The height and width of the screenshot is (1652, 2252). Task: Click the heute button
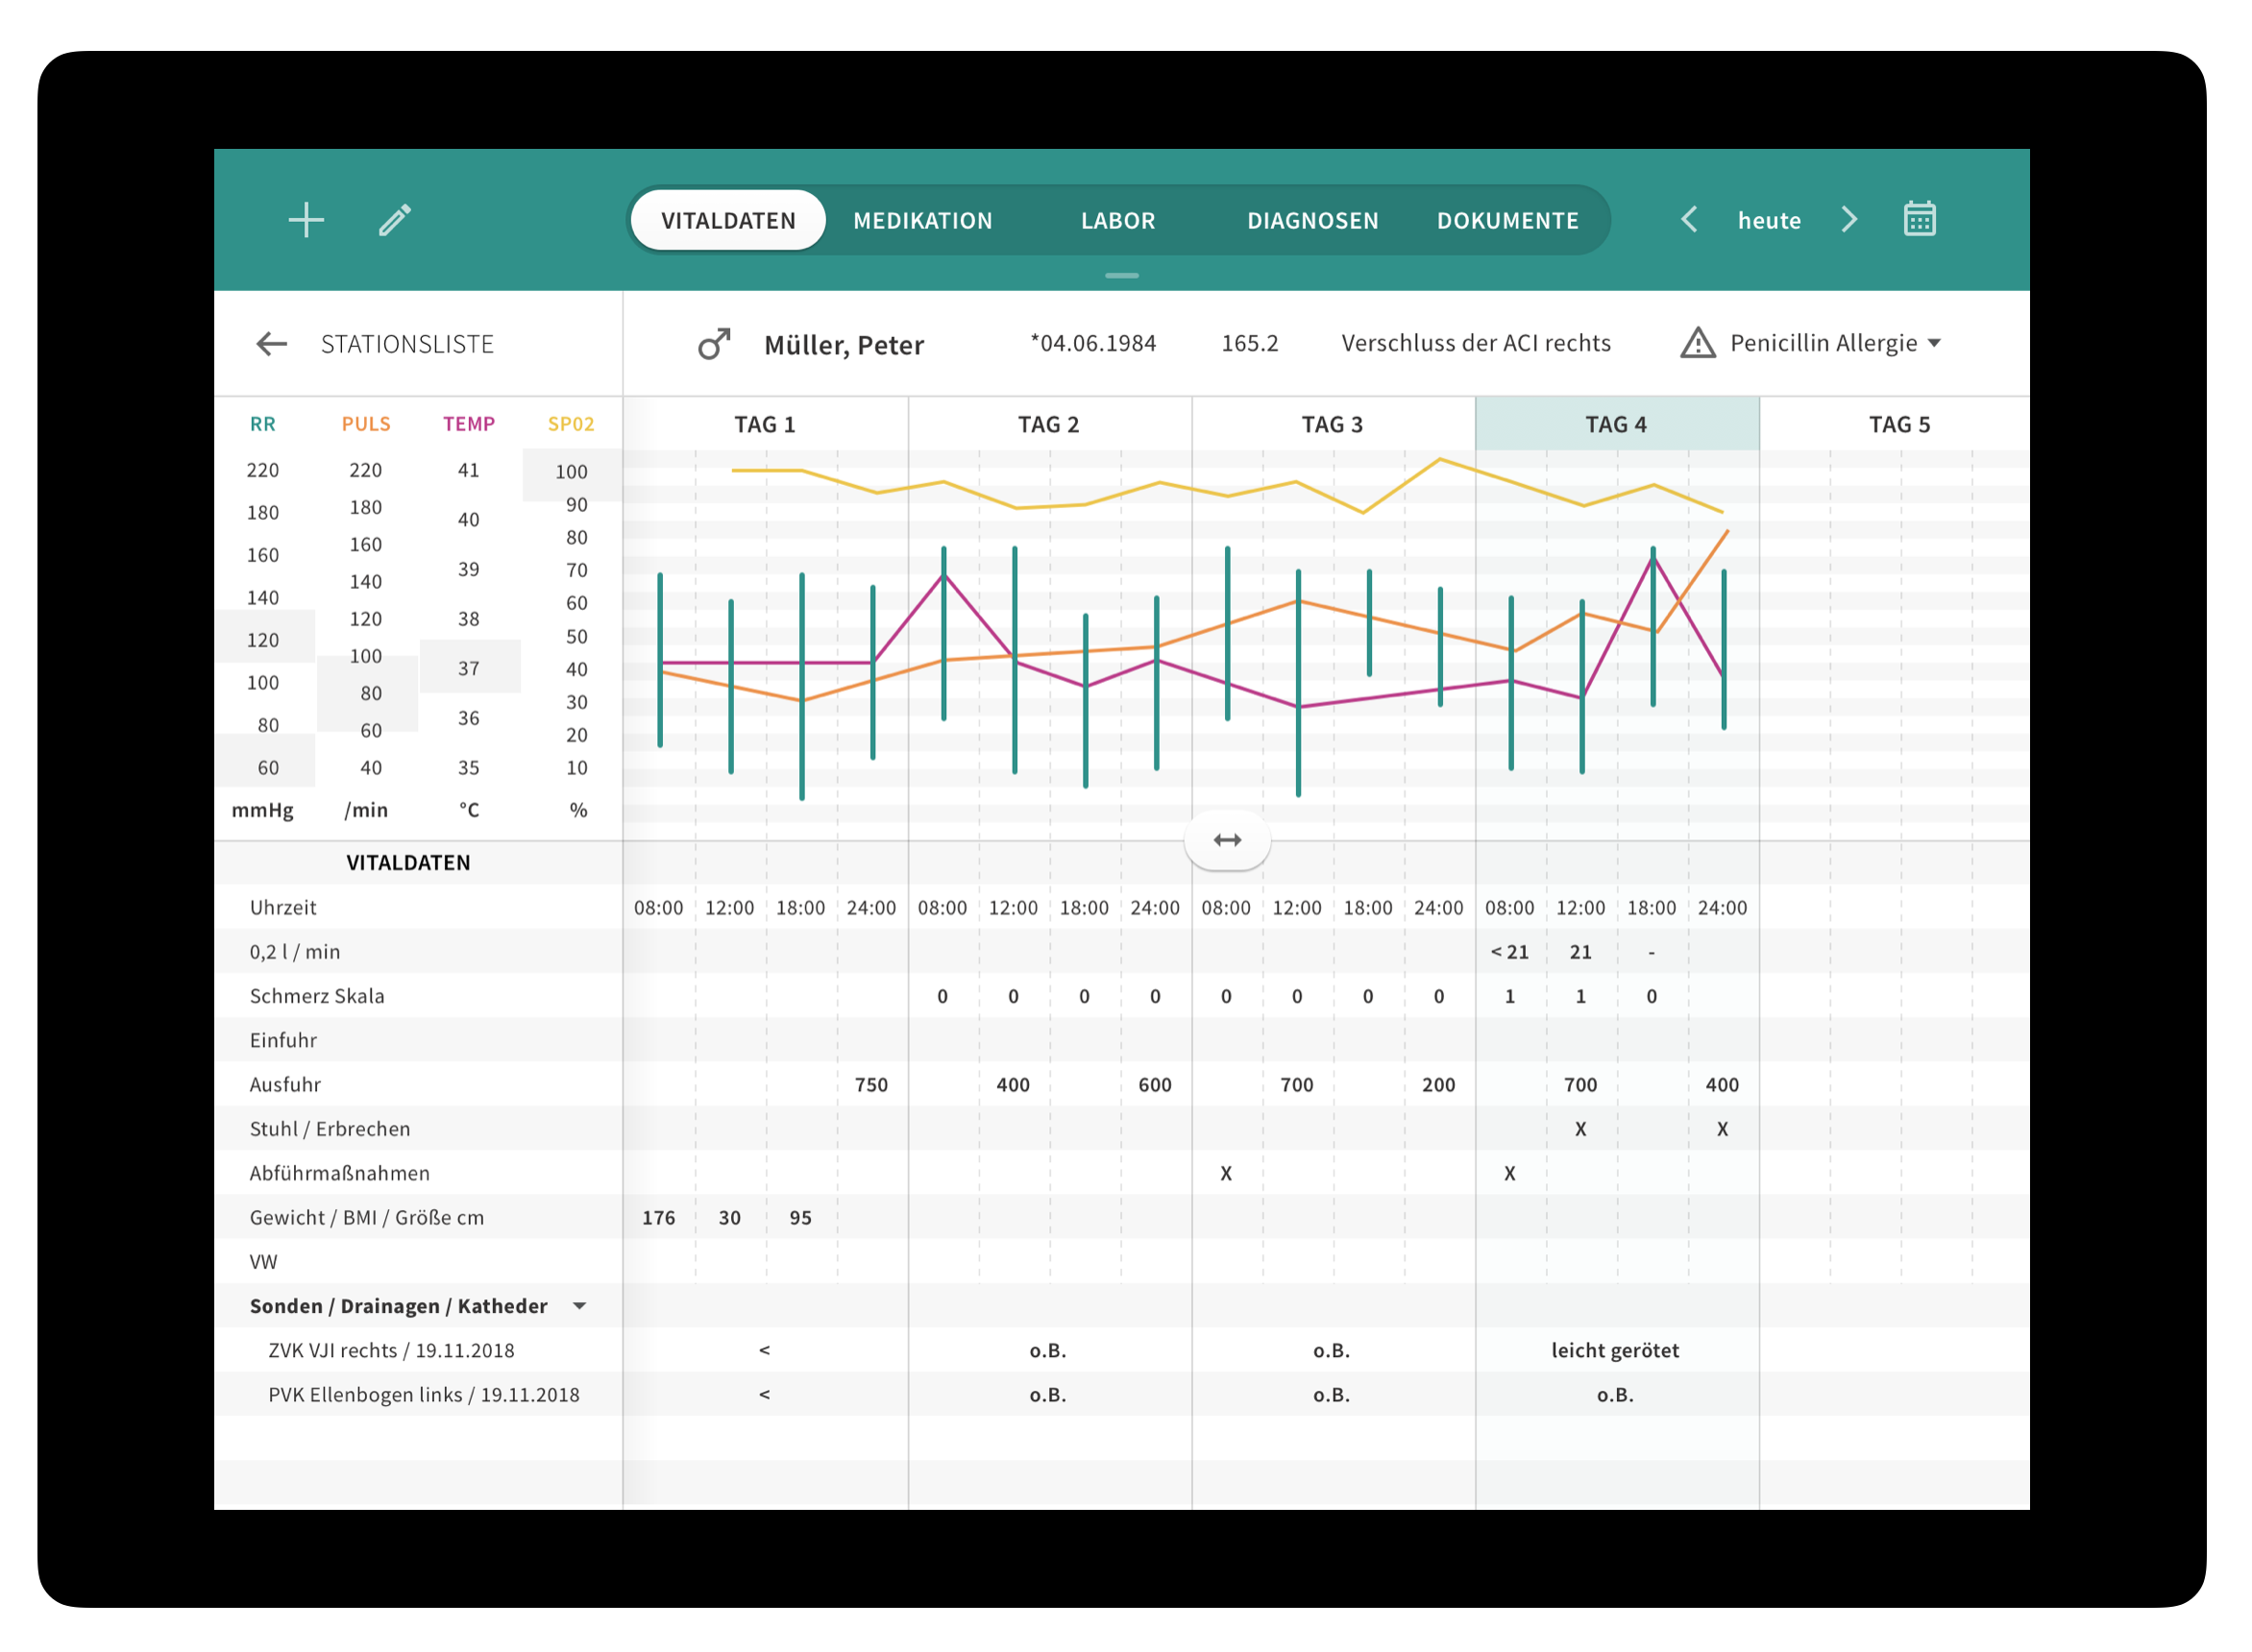(x=1768, y=220)
